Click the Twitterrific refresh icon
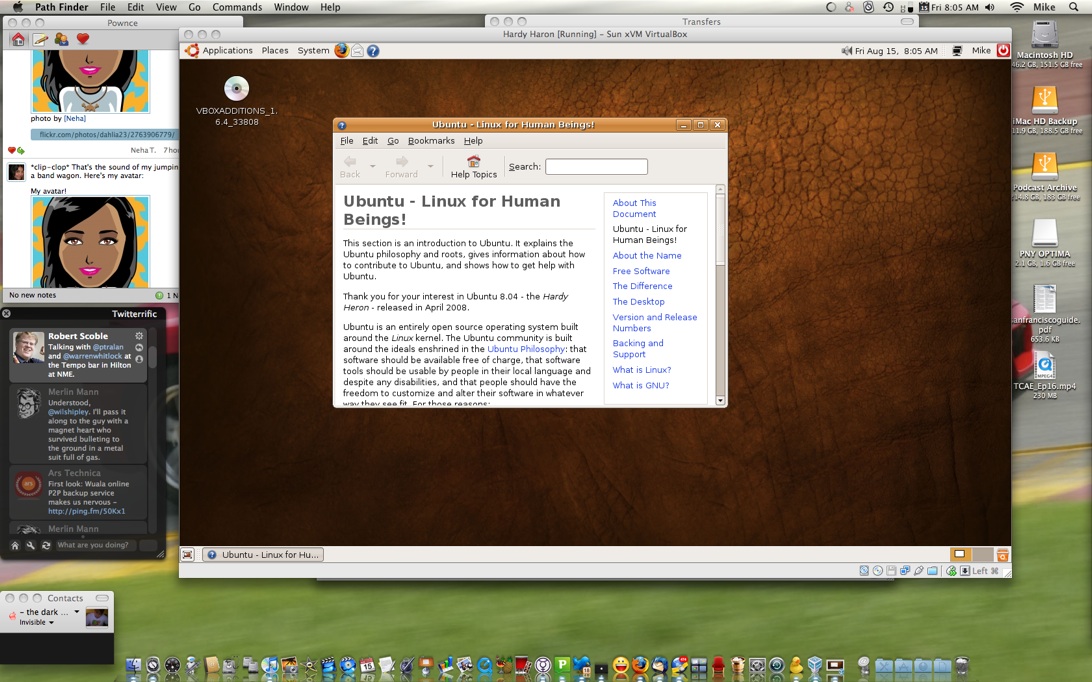The image size is (1092, 682). (46, 545)
